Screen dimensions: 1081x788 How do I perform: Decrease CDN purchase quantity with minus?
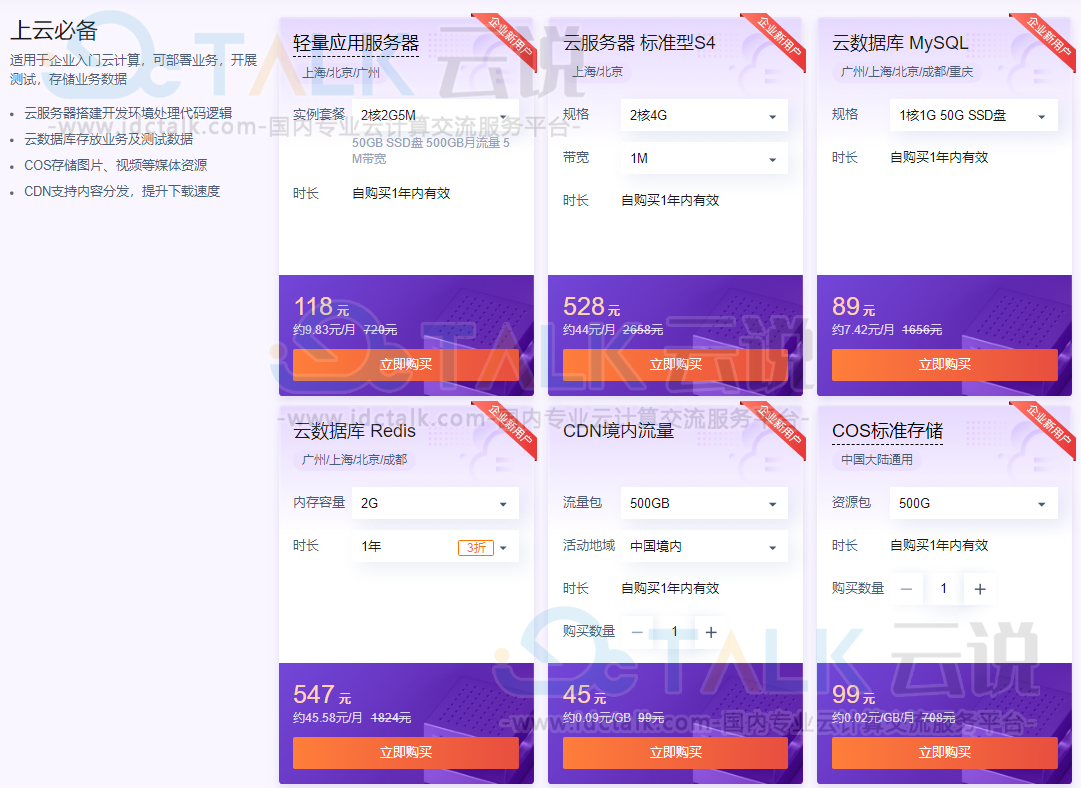pyautogui.click(x=637, y=632)
